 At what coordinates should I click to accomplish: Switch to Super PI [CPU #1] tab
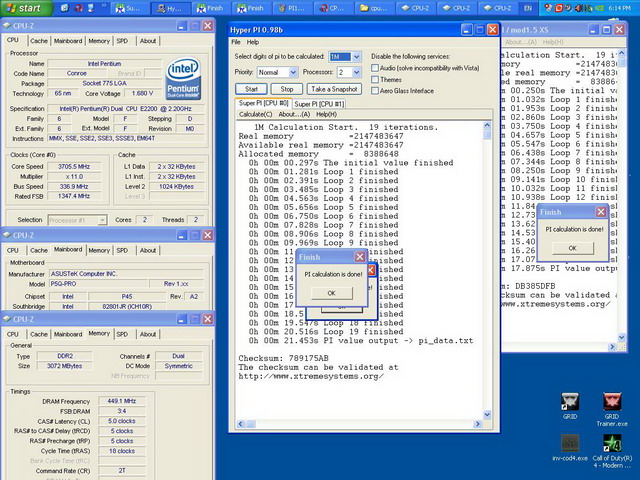[319, 103]
